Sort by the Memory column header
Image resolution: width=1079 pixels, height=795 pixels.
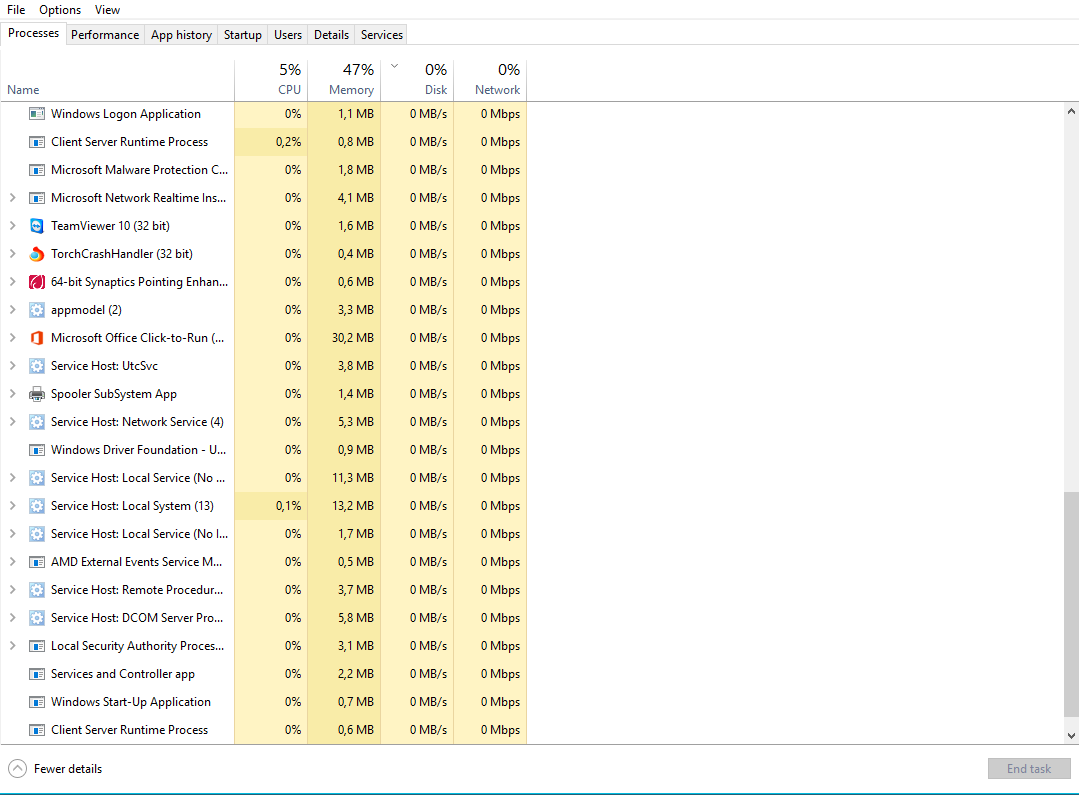tap(344, 81)
